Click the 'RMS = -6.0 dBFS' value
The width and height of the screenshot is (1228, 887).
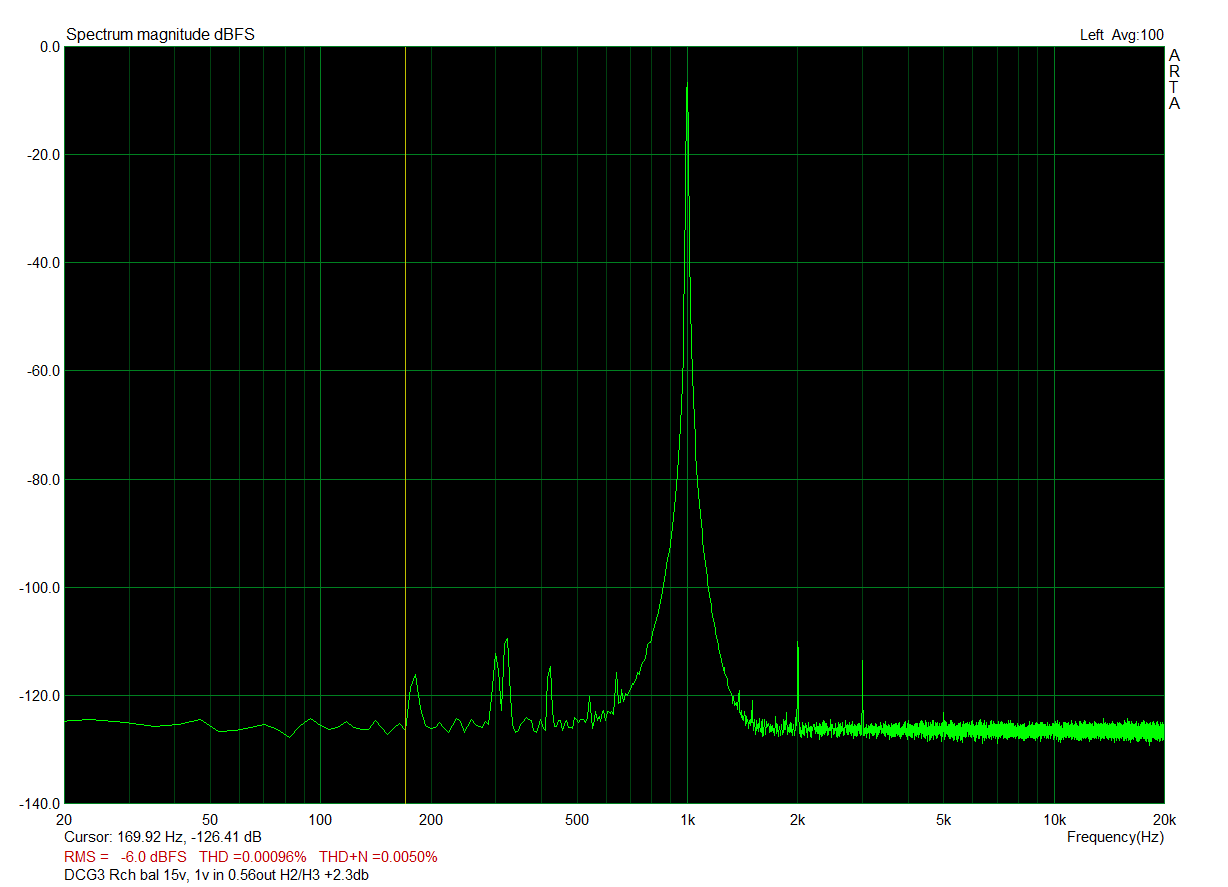[x=125, y=857]
